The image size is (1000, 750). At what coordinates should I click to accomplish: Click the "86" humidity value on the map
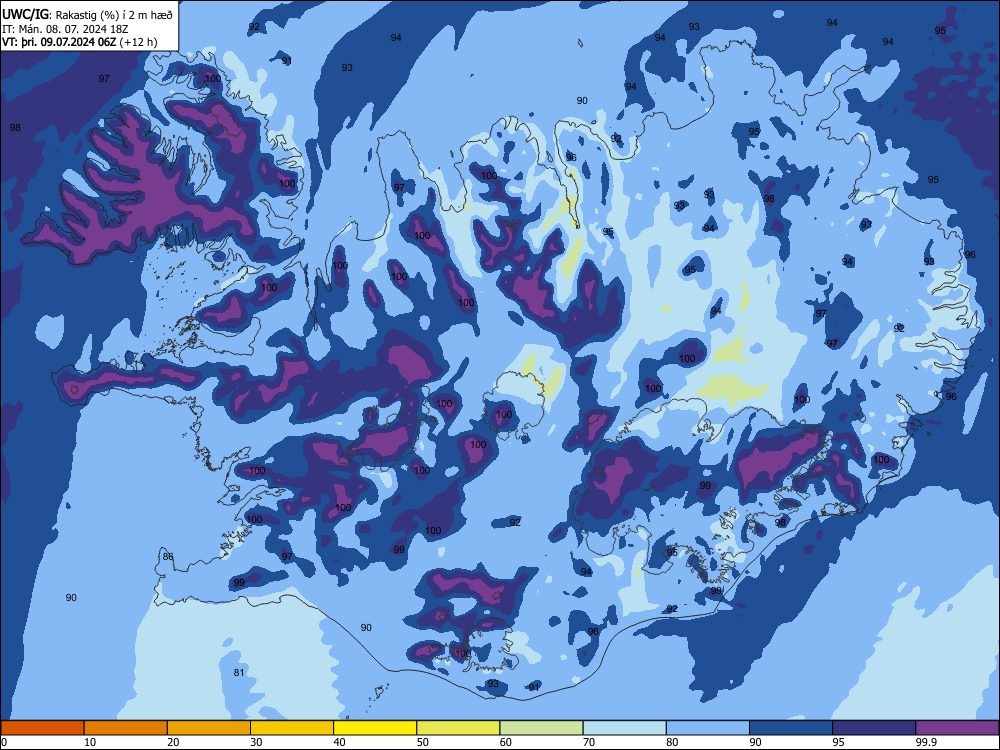pos(168,556)
